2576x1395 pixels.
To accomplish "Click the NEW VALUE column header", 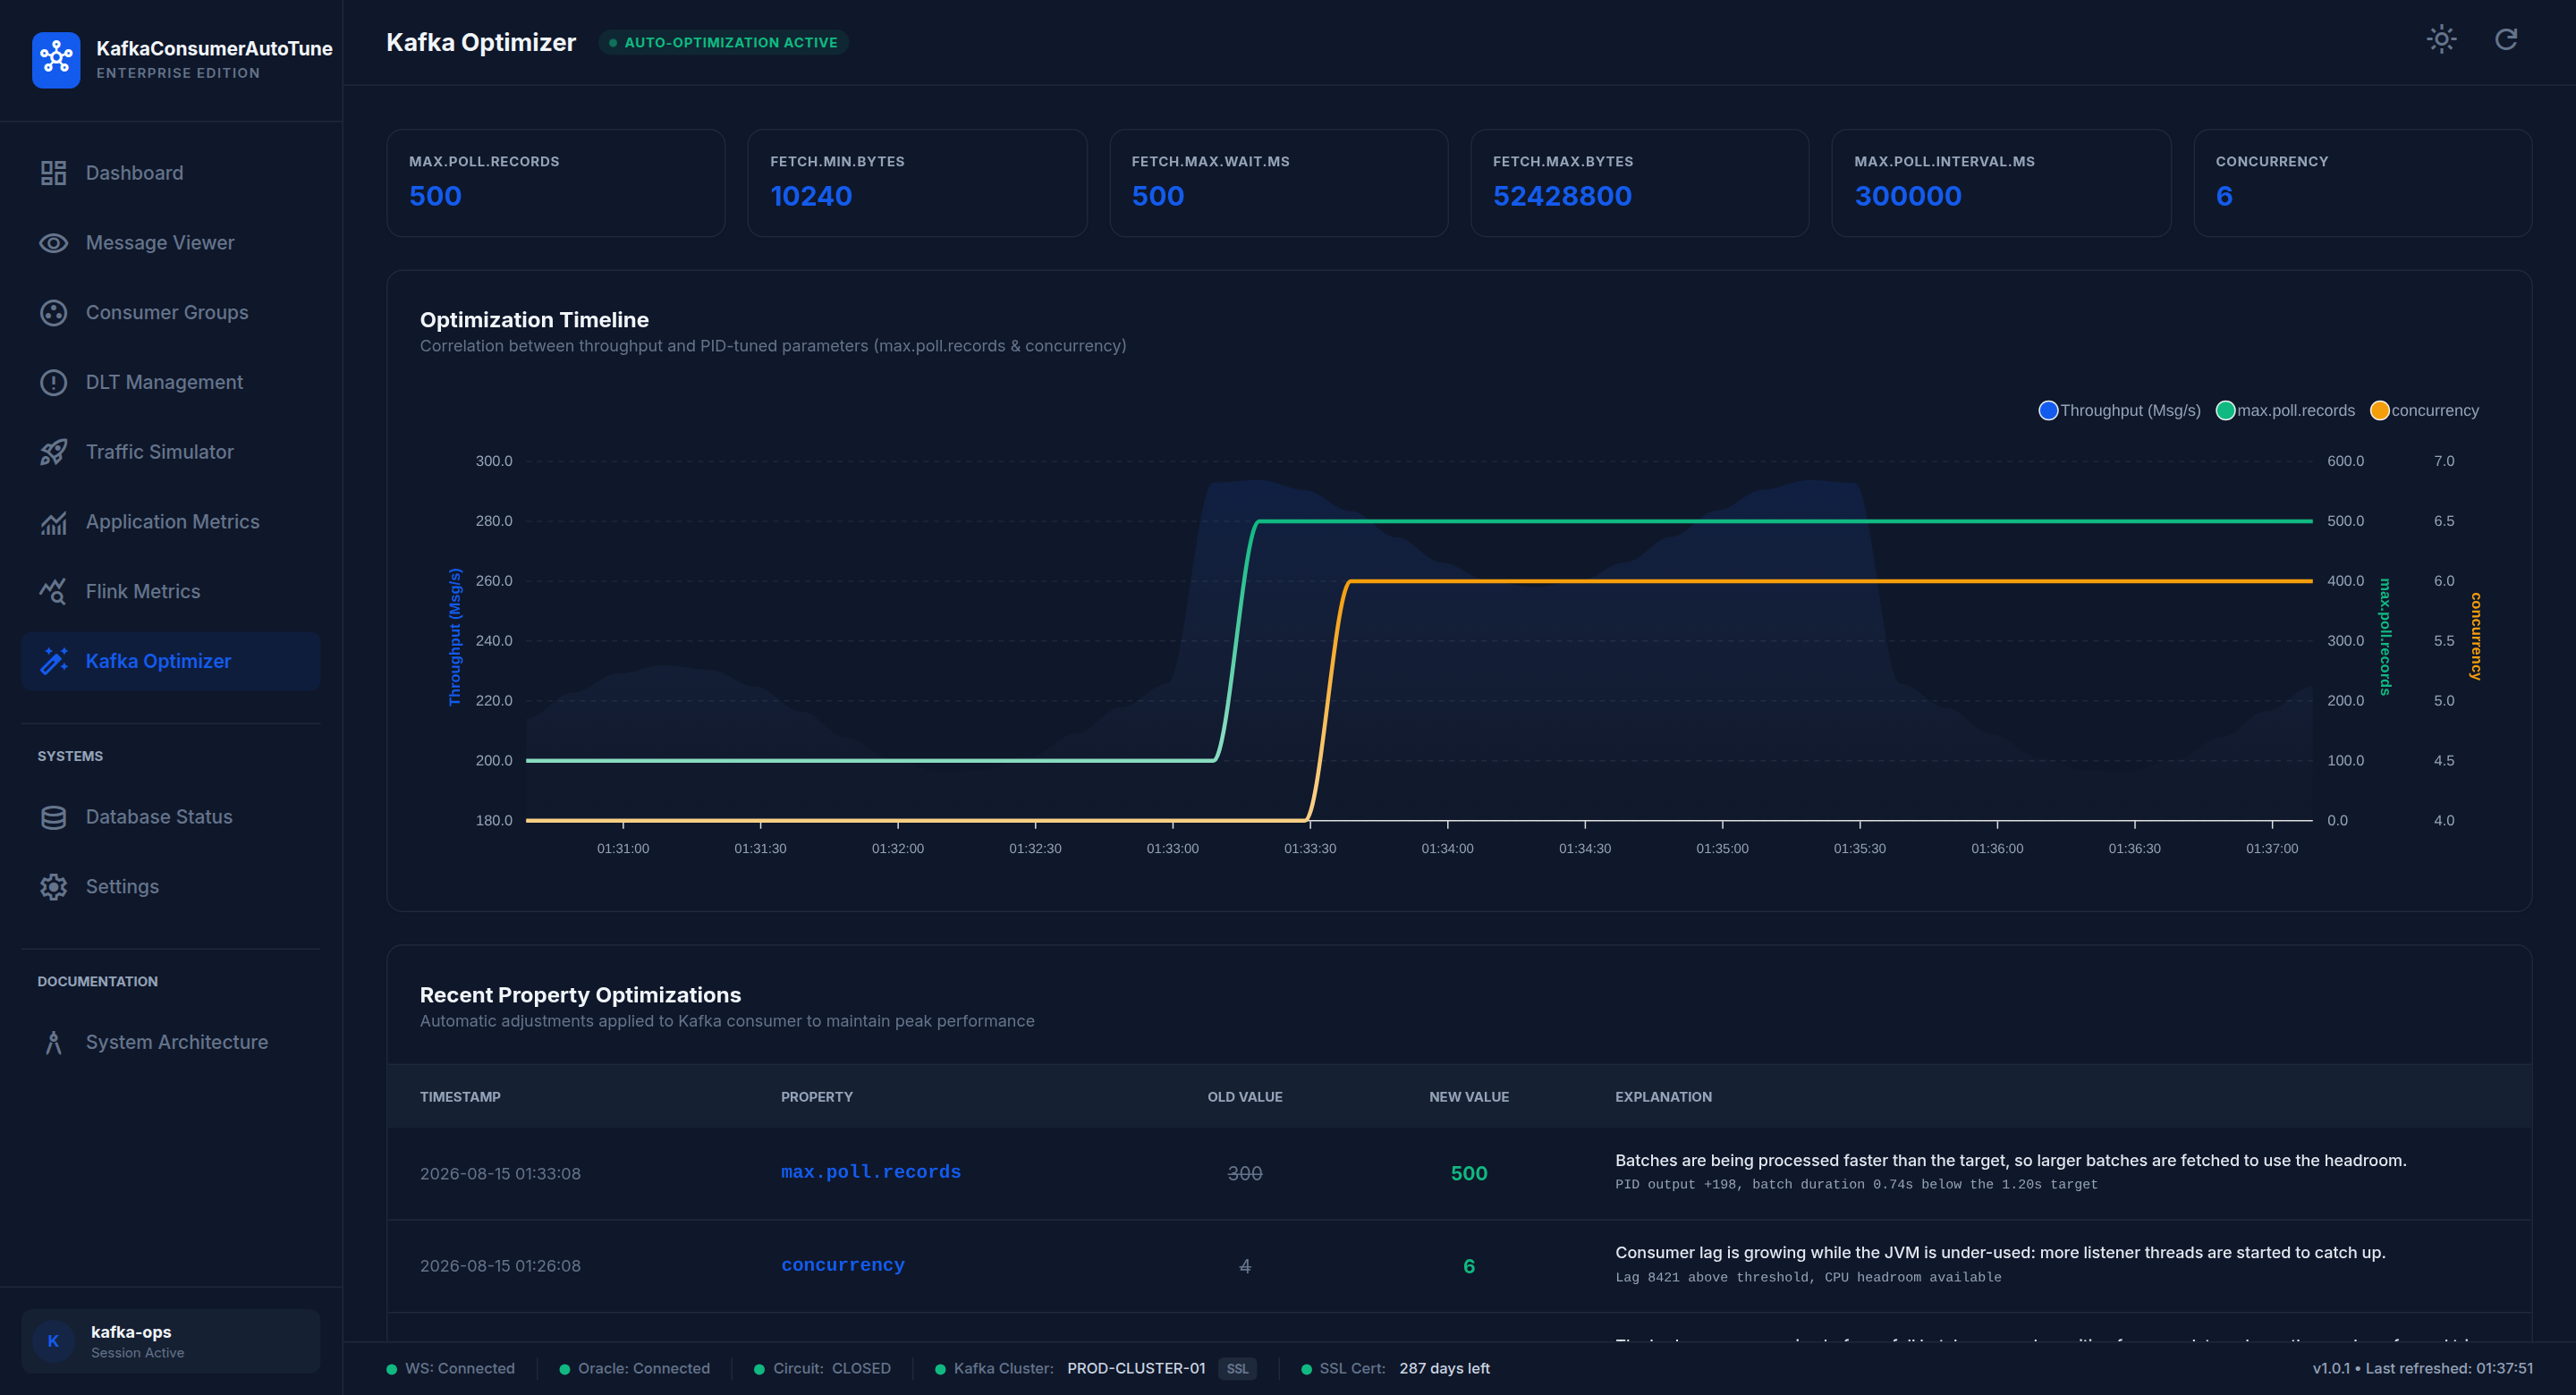I will point(1468,1097).
